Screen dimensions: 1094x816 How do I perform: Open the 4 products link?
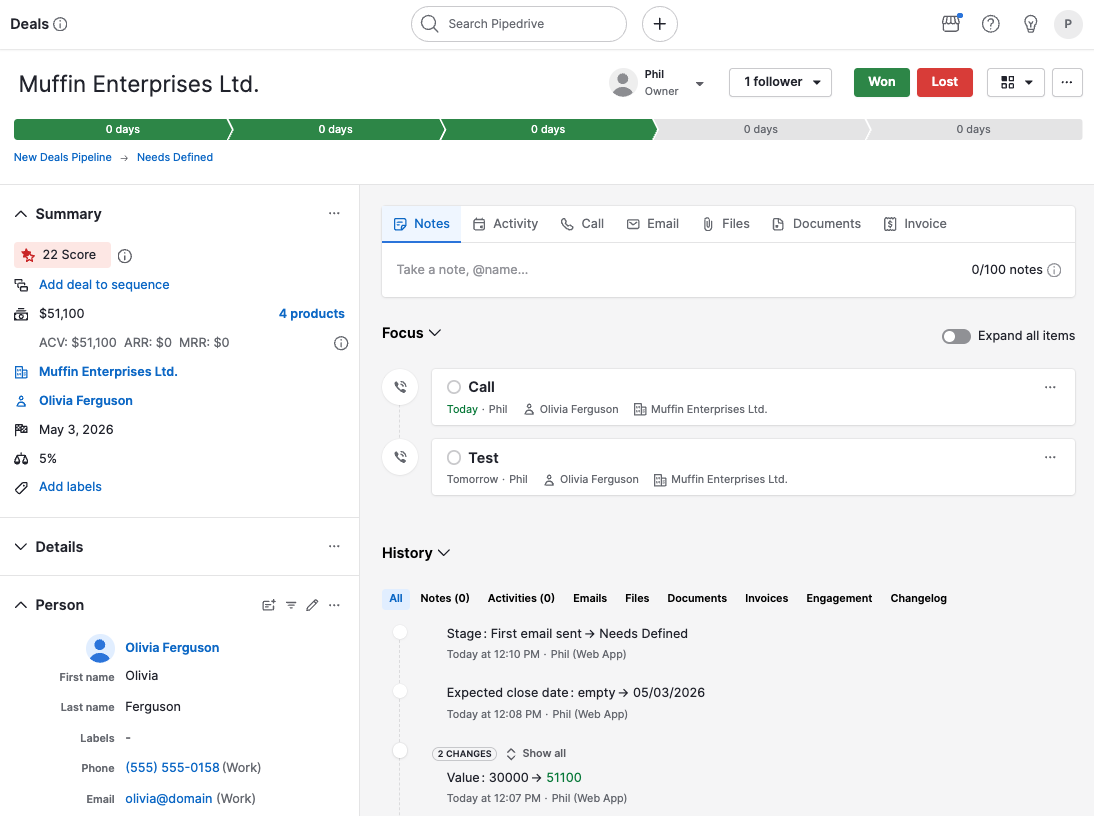311,314
